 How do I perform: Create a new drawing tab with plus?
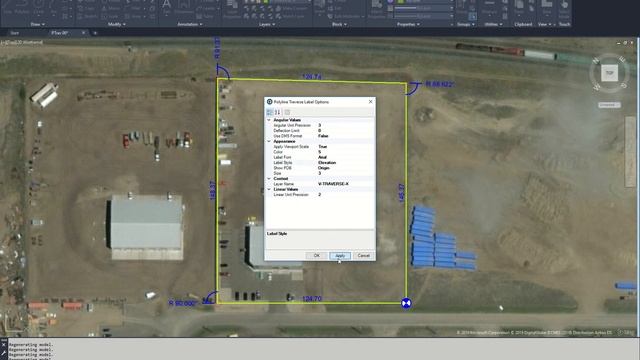coord(95,33)
